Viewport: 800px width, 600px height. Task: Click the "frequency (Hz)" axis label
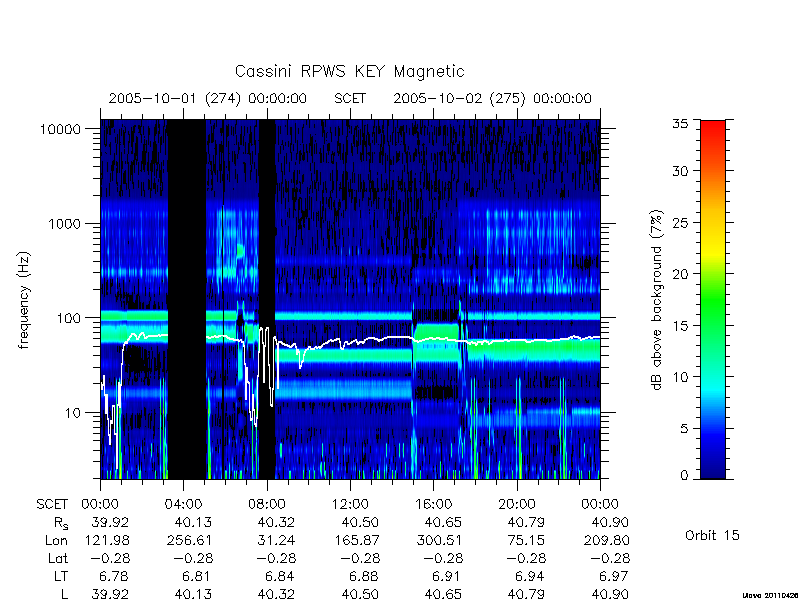pos(23,300)
